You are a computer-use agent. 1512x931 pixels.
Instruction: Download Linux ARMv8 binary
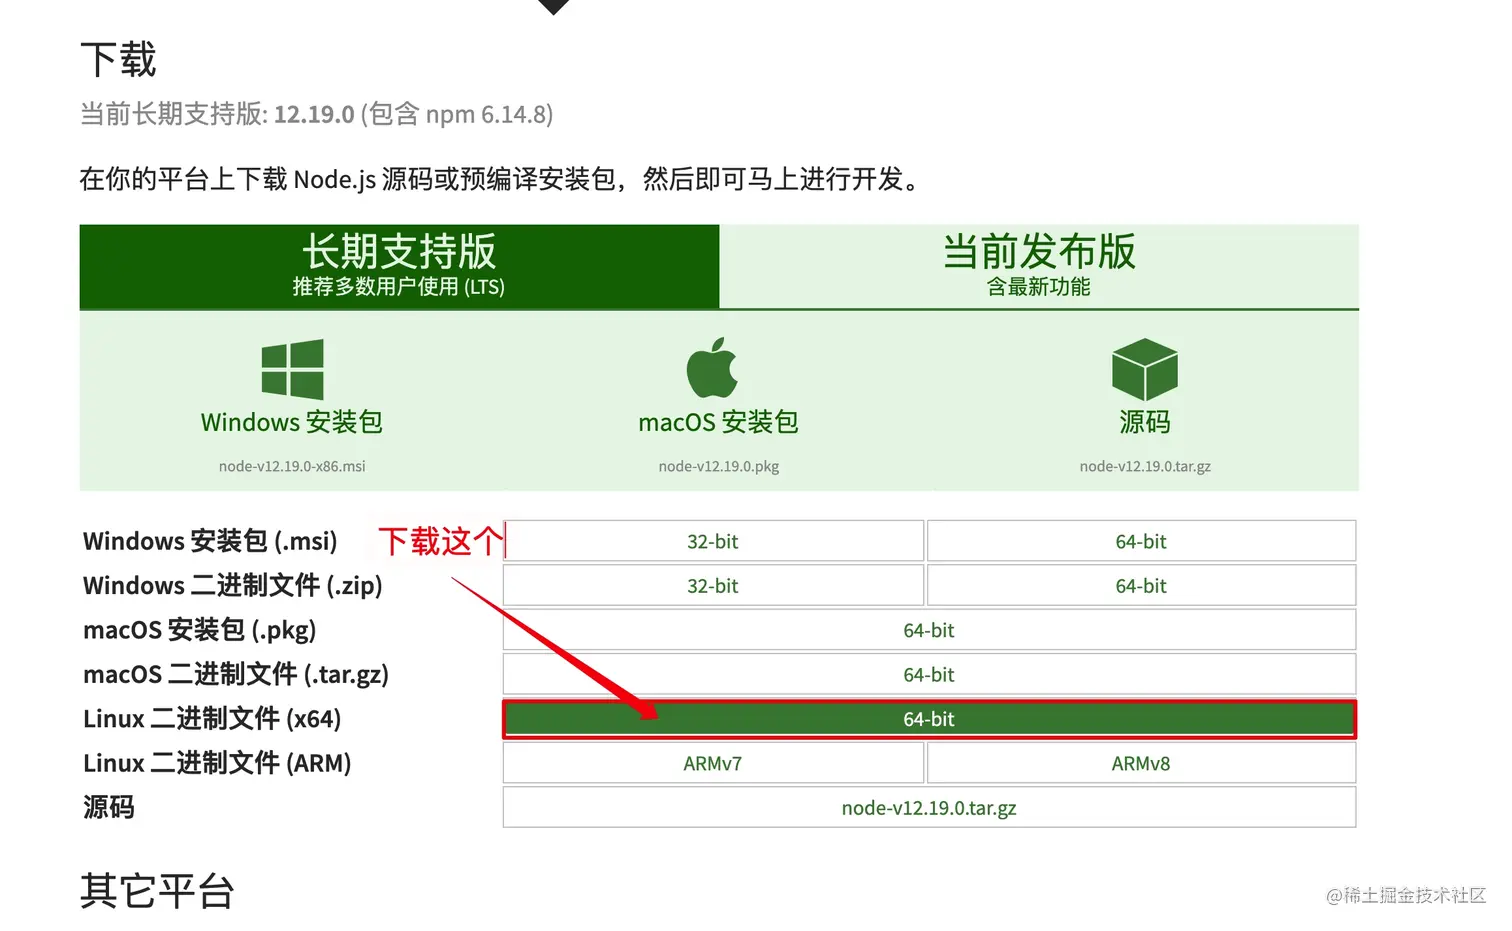pyautogui.click(x=1141, y=764)
